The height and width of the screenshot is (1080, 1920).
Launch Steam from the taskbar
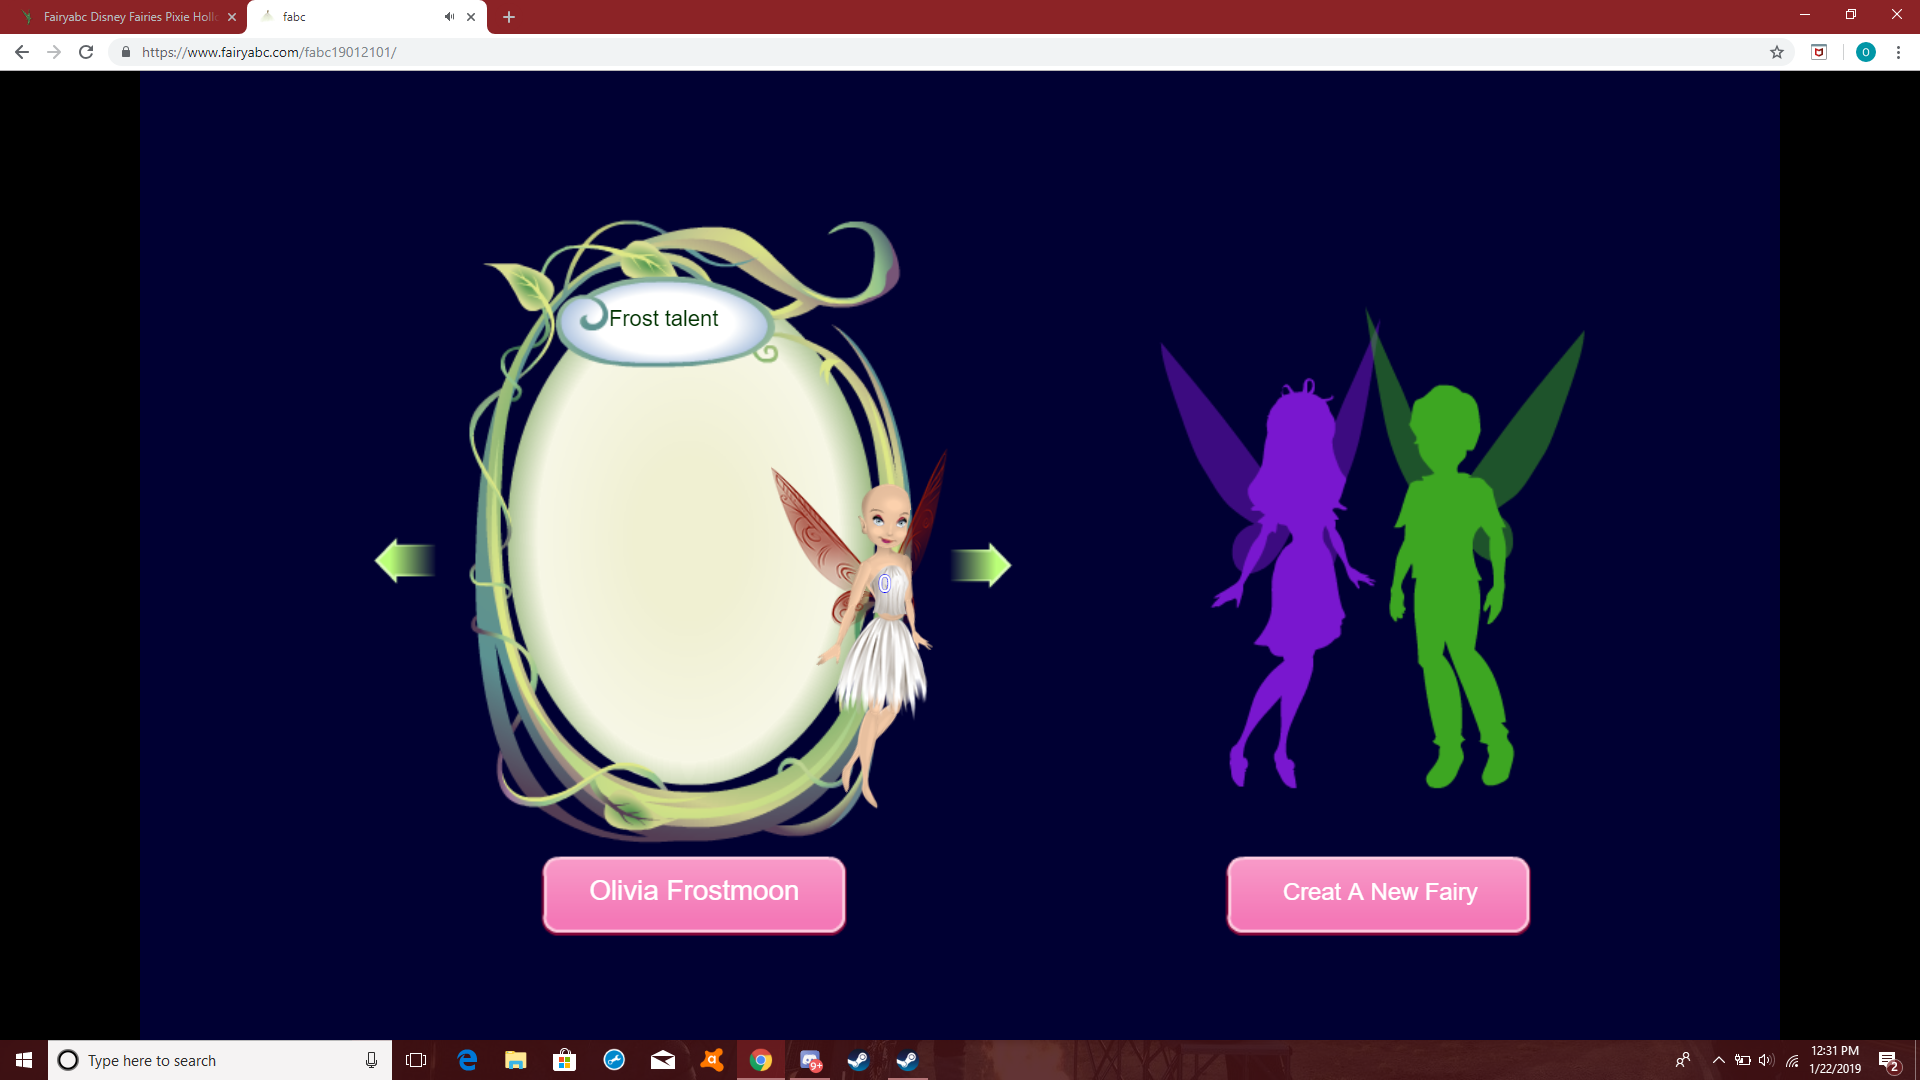[858, 1060]
